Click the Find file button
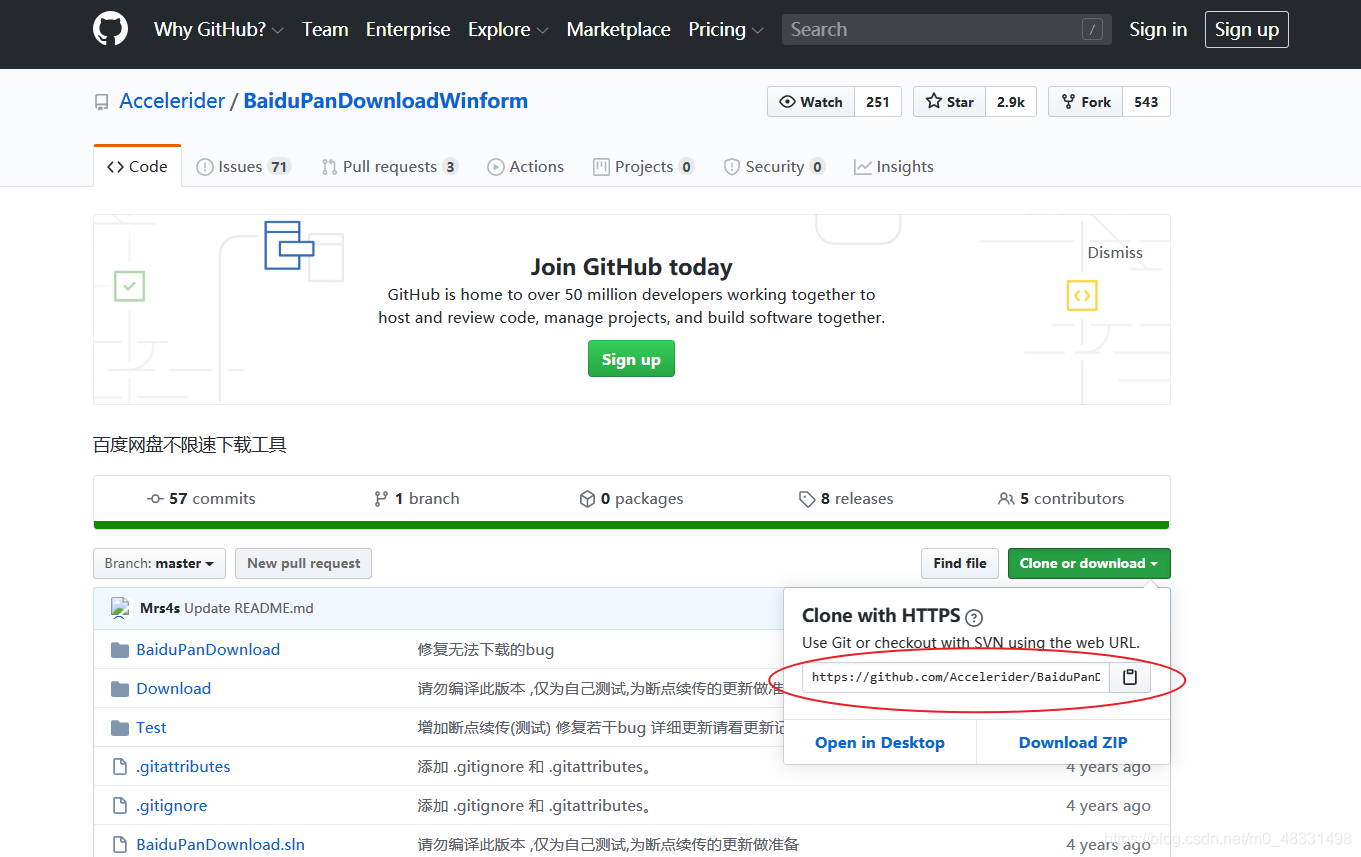This screenshot has width=1361, height=857. coord(960,564)
